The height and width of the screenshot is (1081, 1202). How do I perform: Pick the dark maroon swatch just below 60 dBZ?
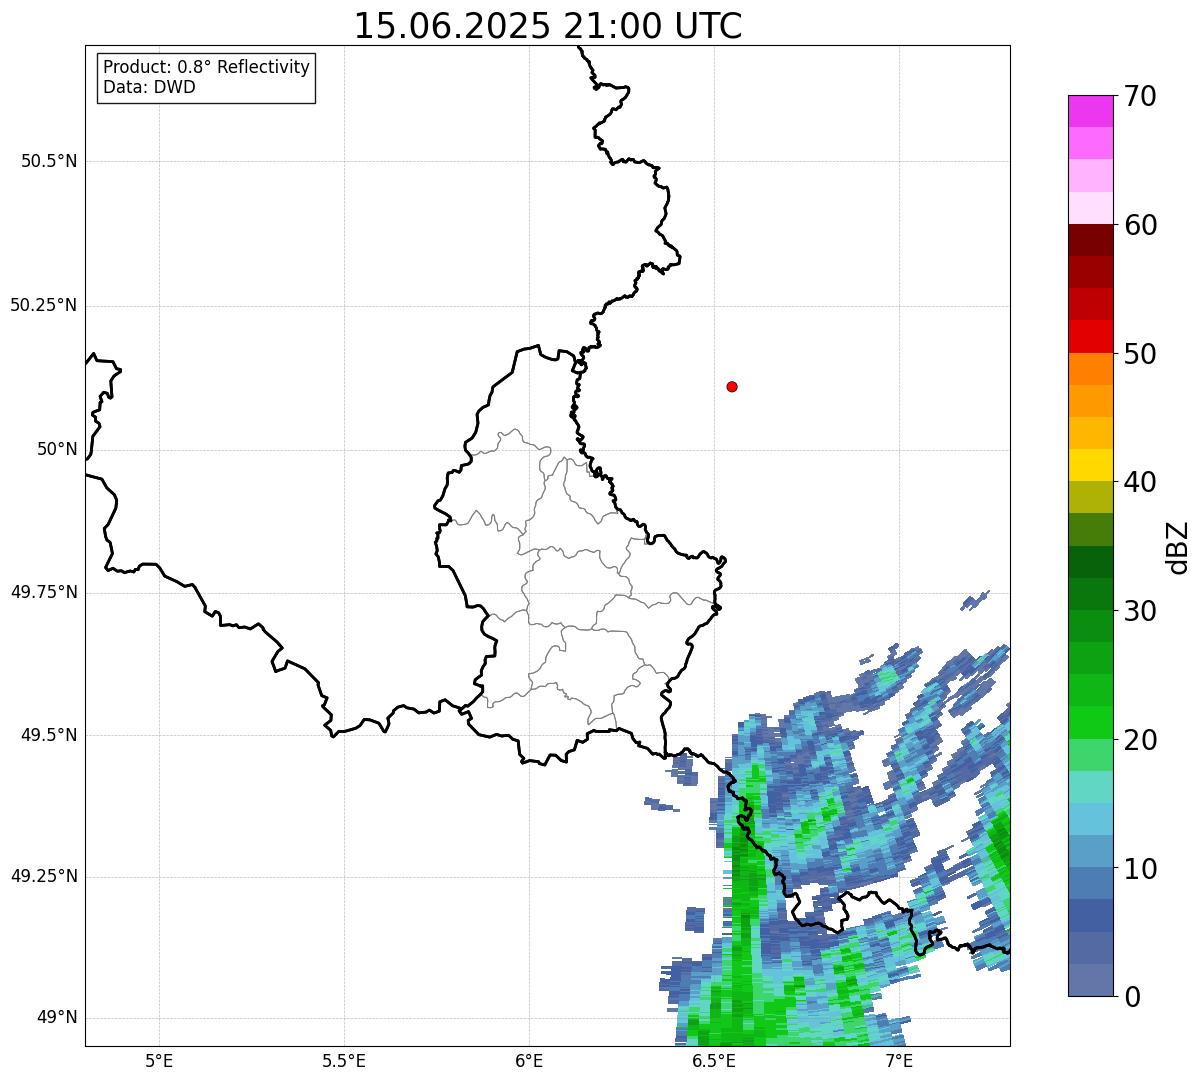[1090, 240]
